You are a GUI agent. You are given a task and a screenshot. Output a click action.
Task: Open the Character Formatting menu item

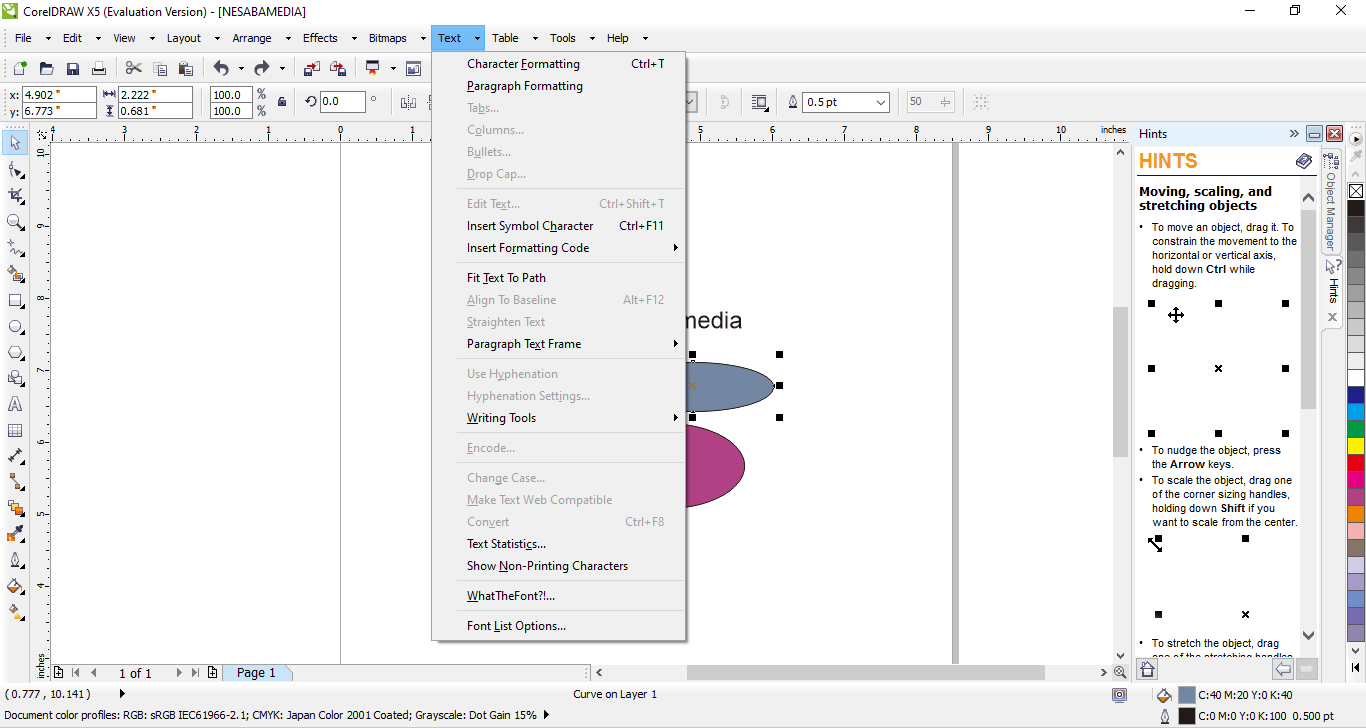[x=523, y=64]
